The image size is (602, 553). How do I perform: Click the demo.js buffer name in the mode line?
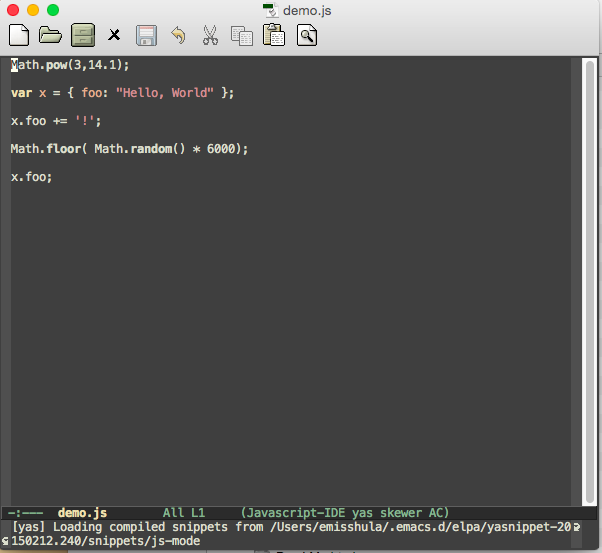coord(83,513)
